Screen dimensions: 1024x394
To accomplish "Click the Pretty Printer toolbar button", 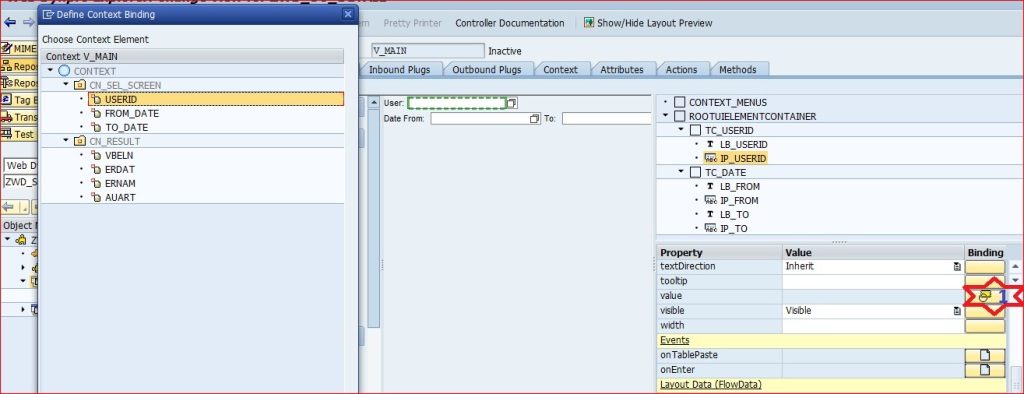I will point(412,23).
